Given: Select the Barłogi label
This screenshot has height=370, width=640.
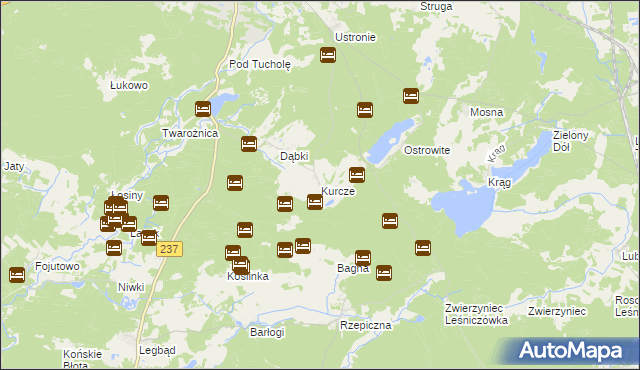Looking at the screenshot, I should click(x=267, y=332).
